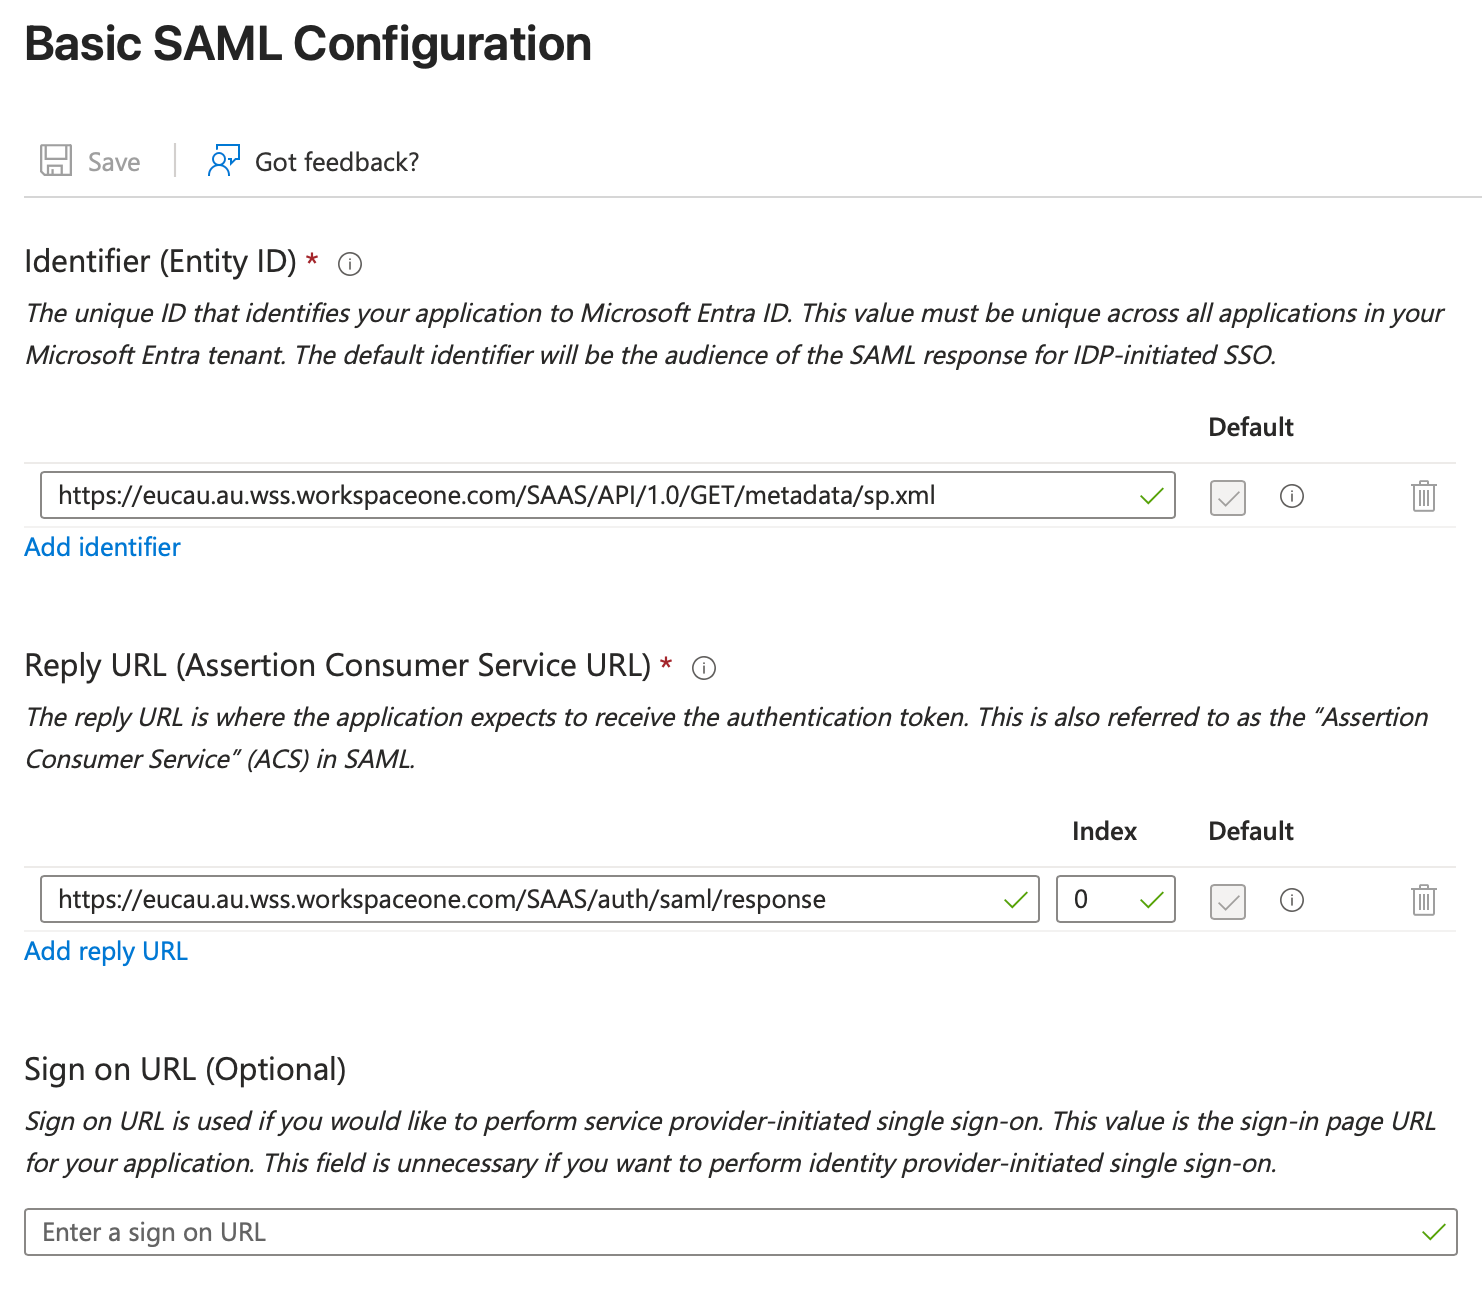The image size is (1482, 1290).
Task: Open the Got feedback? option
Action: point(336,162)
